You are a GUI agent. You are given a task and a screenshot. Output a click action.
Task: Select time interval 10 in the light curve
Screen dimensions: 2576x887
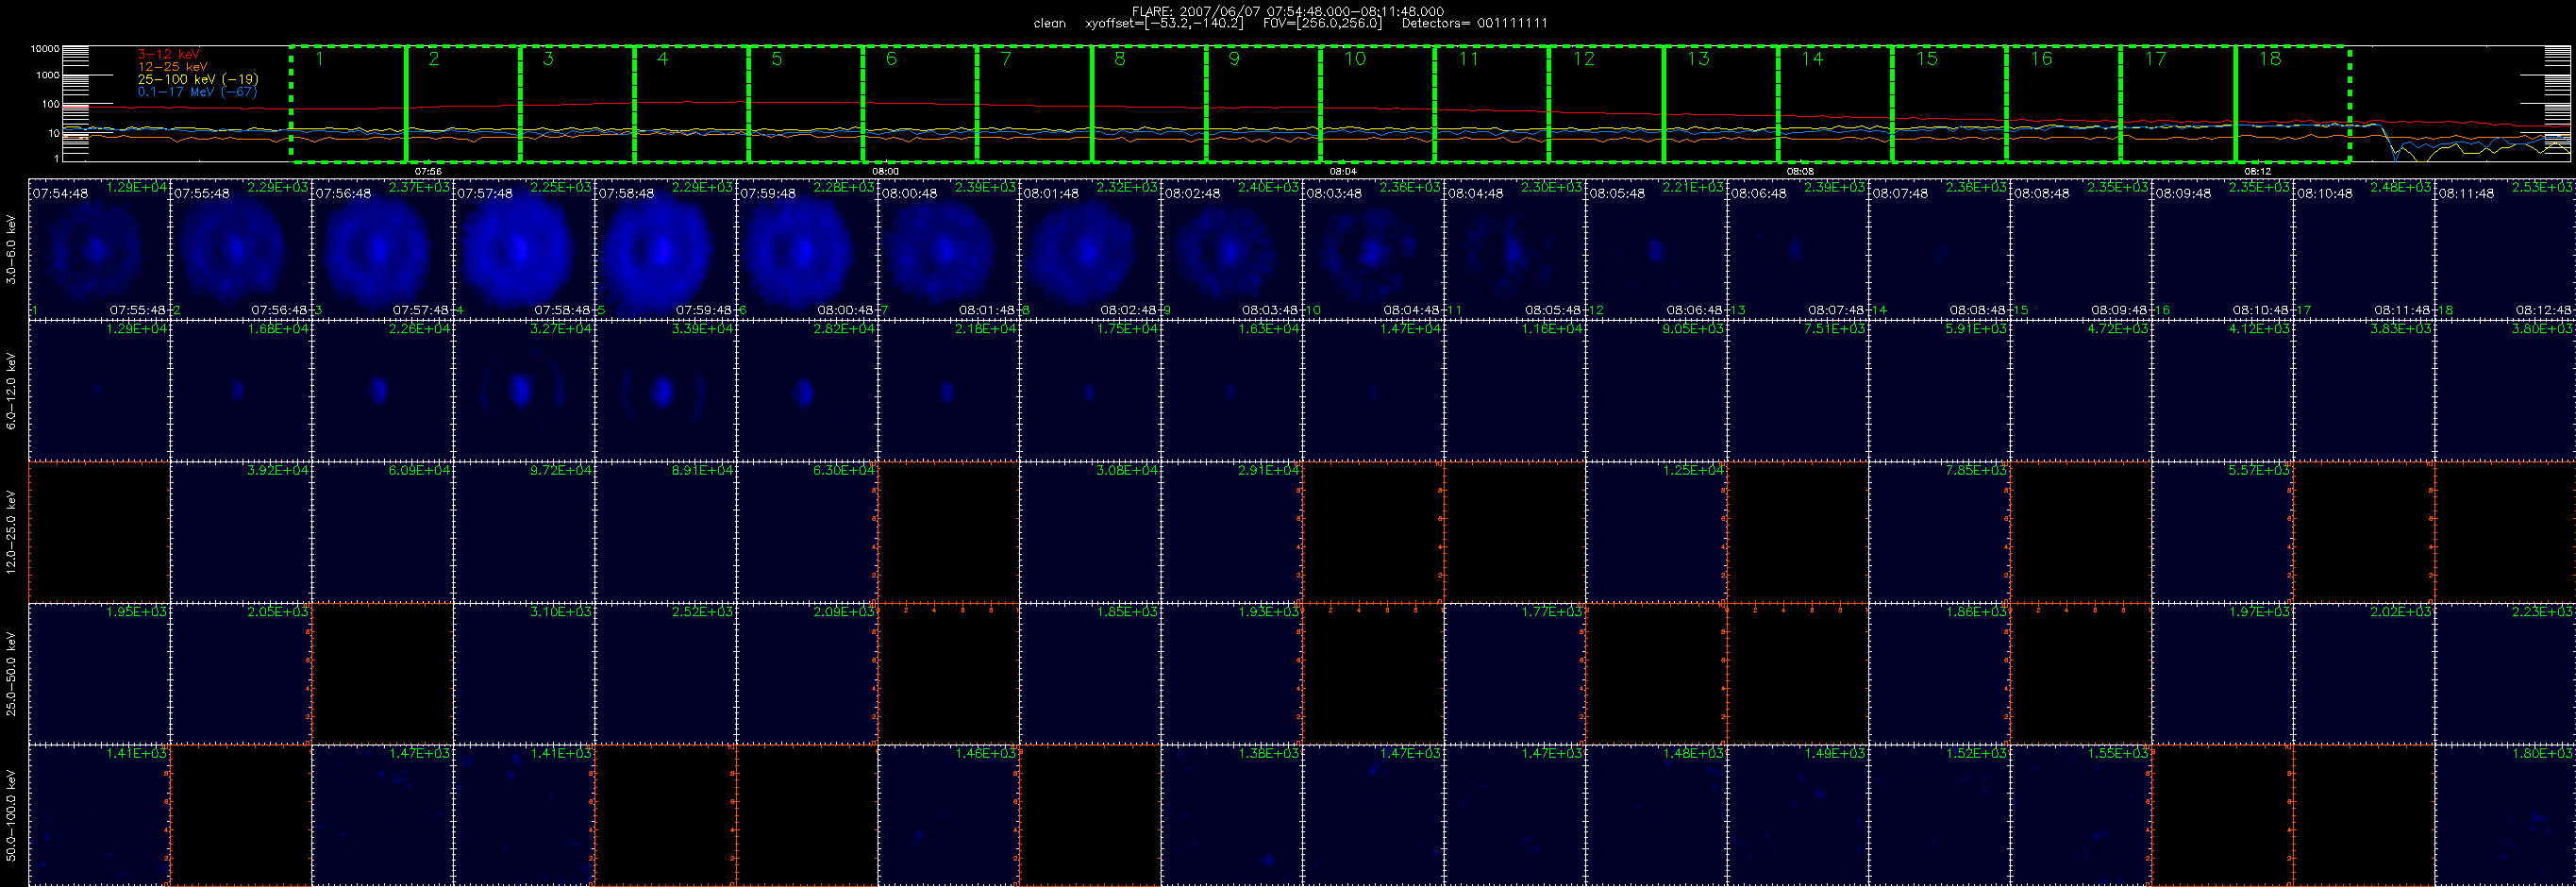1378,103
